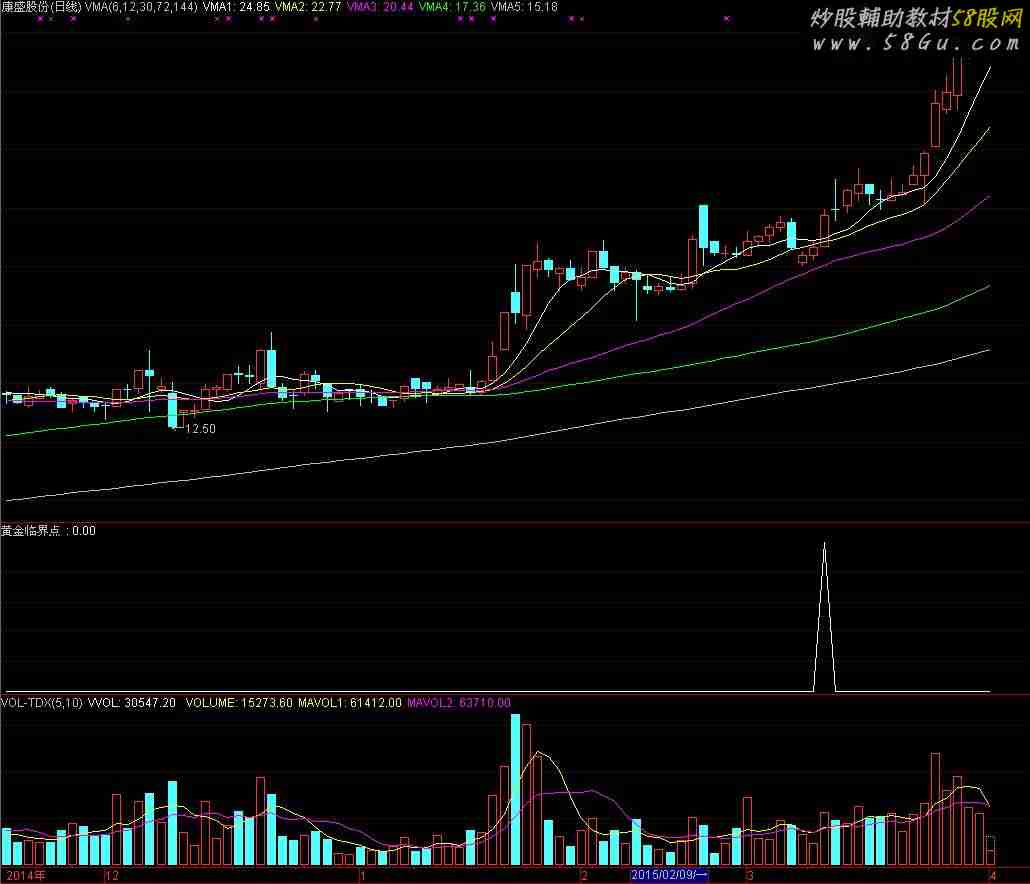This screenshot has height=884, width=1030.
Task: Click the month 4 marker on date axis
Action: [993, 875]
